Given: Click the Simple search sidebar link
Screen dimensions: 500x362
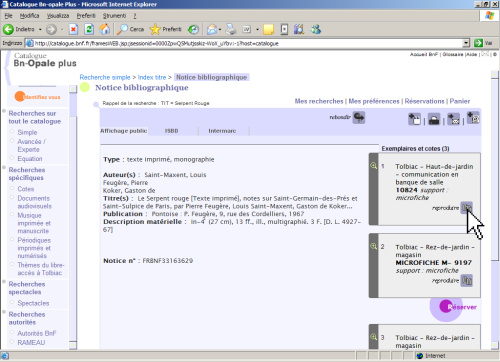Looking at the screenshot, I should (27, 132).
